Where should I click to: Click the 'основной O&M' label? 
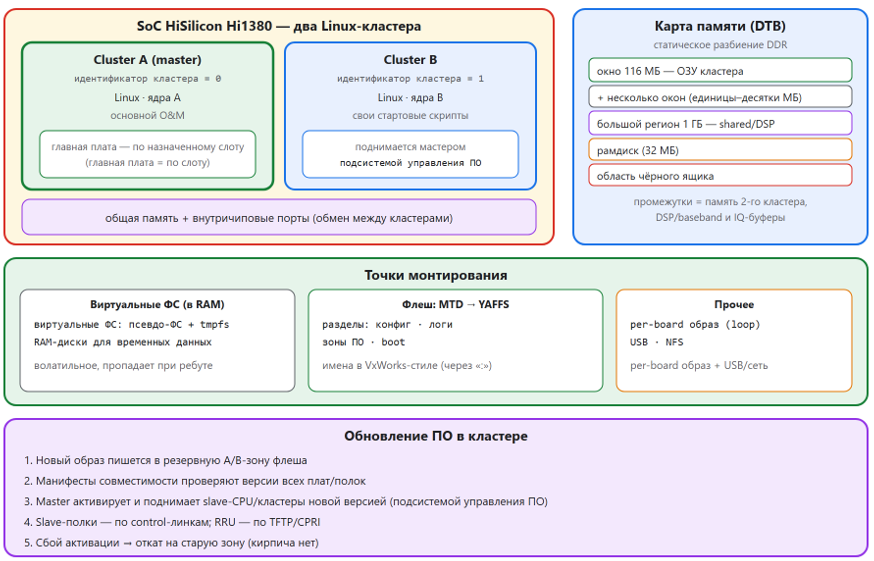[x=148, y=115]
